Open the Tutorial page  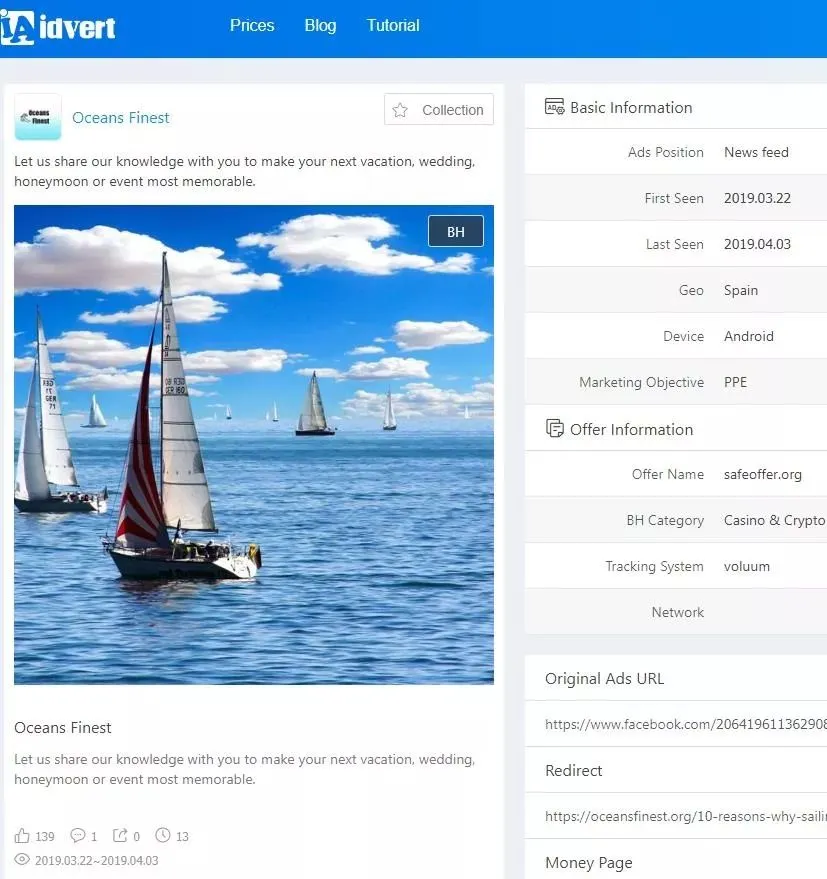pyautogui.click(x=393, y=25)
